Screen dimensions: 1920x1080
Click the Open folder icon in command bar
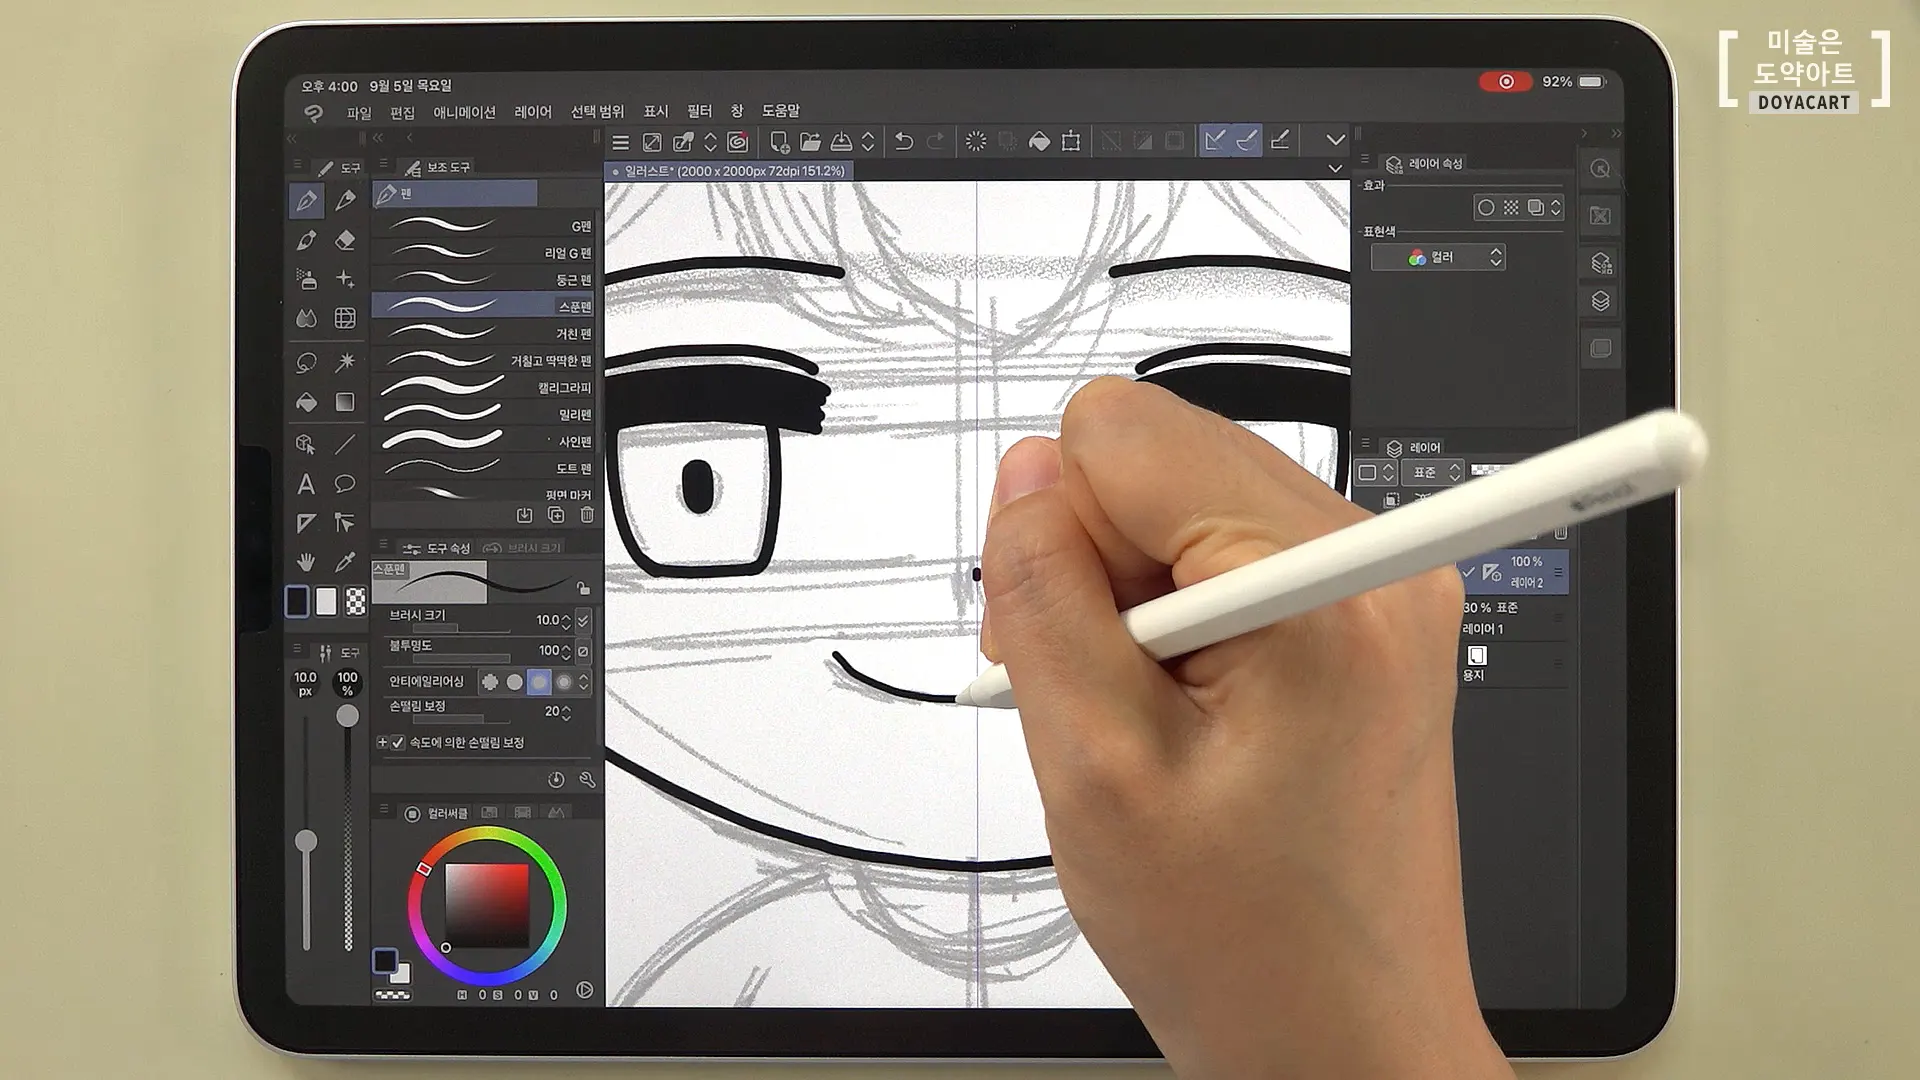810,141
